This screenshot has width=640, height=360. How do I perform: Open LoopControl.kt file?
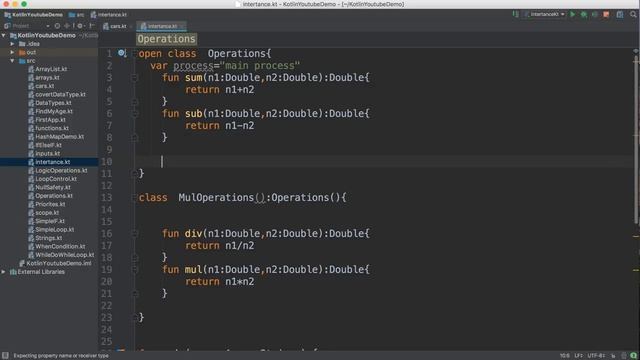click(x=52, y=179)
